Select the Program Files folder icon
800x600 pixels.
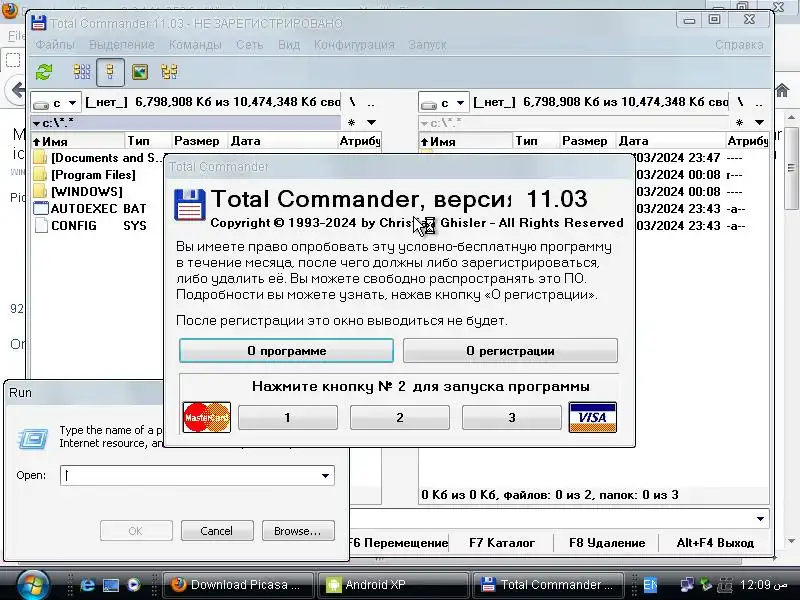pos(40,174)
